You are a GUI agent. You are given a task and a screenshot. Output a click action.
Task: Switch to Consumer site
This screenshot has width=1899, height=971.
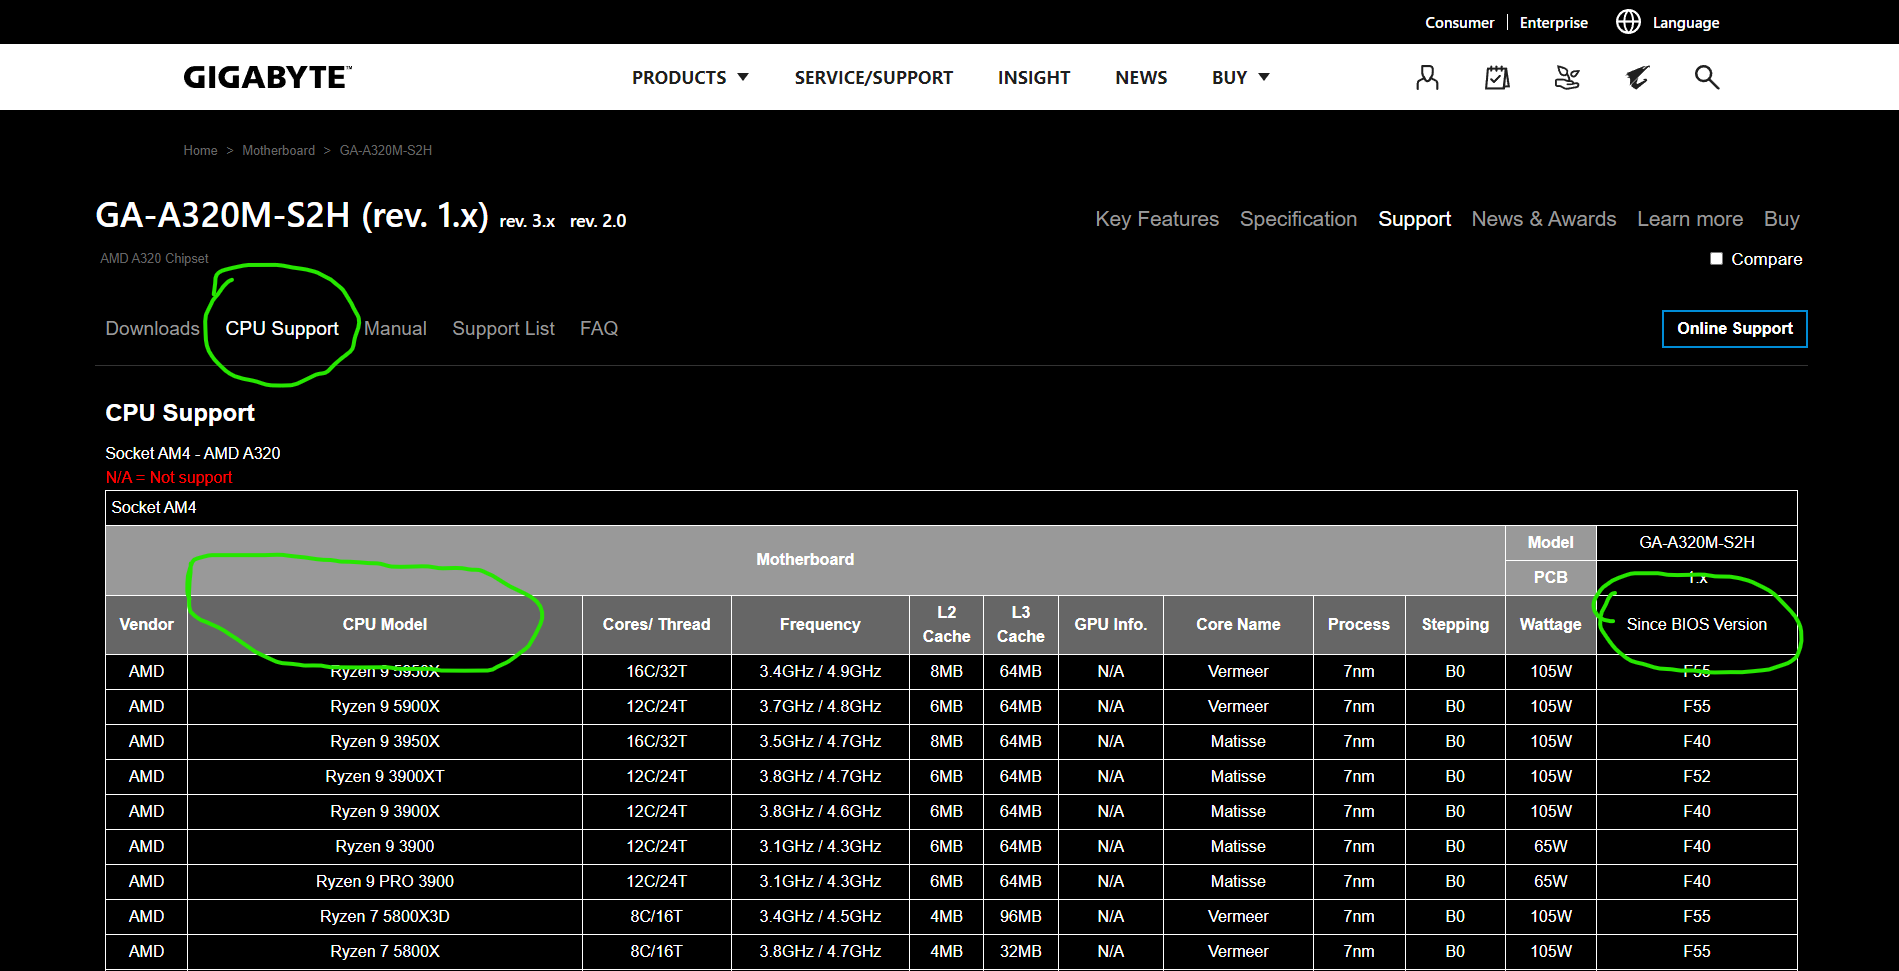[1459, 22]
